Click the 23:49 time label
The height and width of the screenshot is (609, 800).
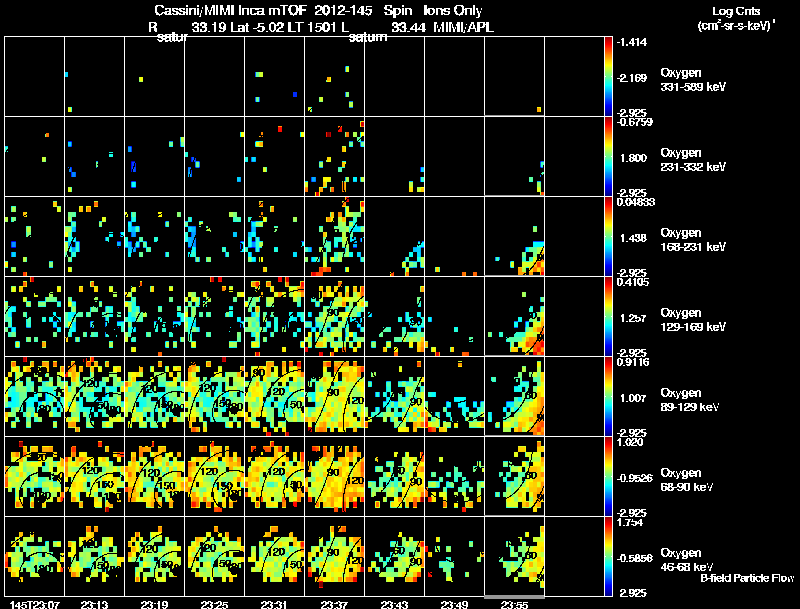click(x=455, y=604)
